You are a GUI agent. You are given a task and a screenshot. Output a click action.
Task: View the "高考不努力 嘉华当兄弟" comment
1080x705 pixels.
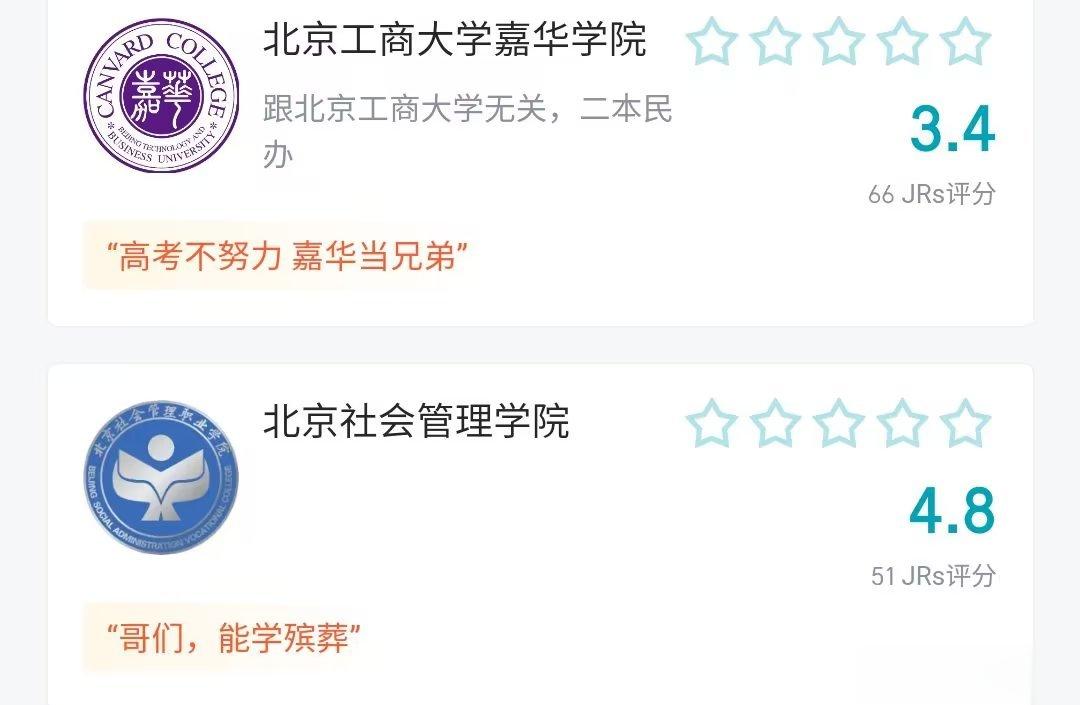[287, 256]
